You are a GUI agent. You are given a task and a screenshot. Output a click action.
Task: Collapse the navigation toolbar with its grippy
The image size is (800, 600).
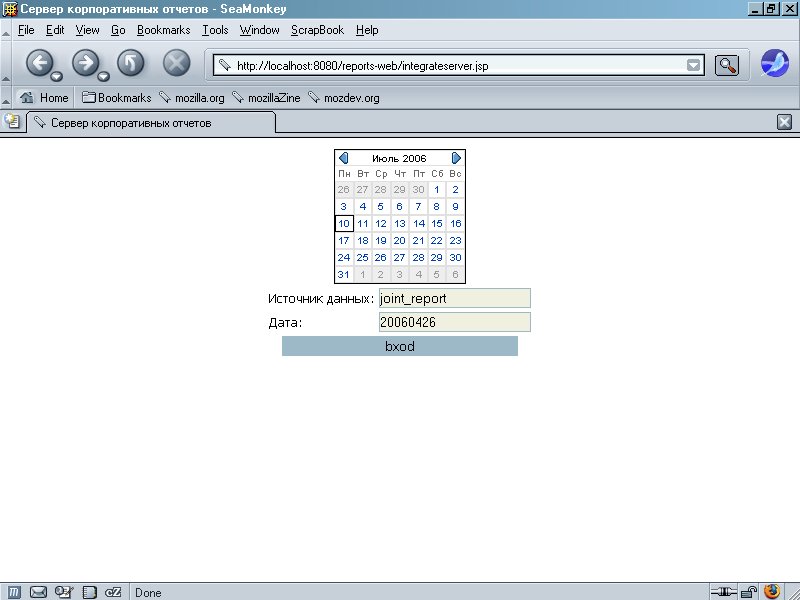pos(6,63)
